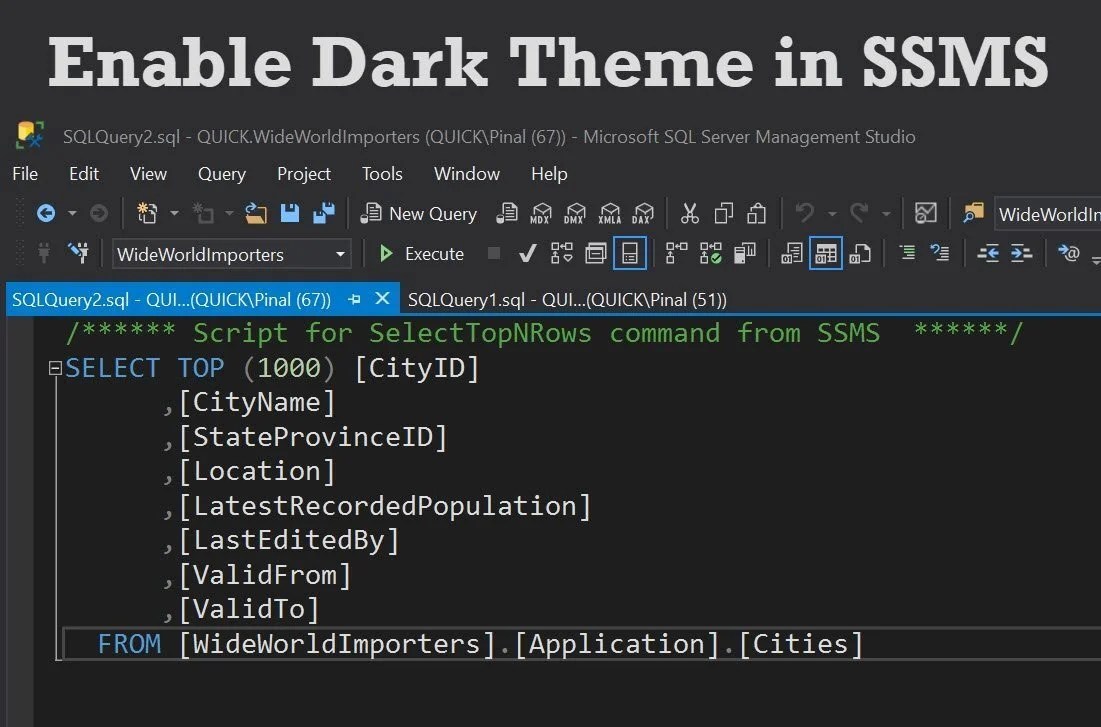
Task: Click the Decrease Indent icon
Action: coord(988,253)
